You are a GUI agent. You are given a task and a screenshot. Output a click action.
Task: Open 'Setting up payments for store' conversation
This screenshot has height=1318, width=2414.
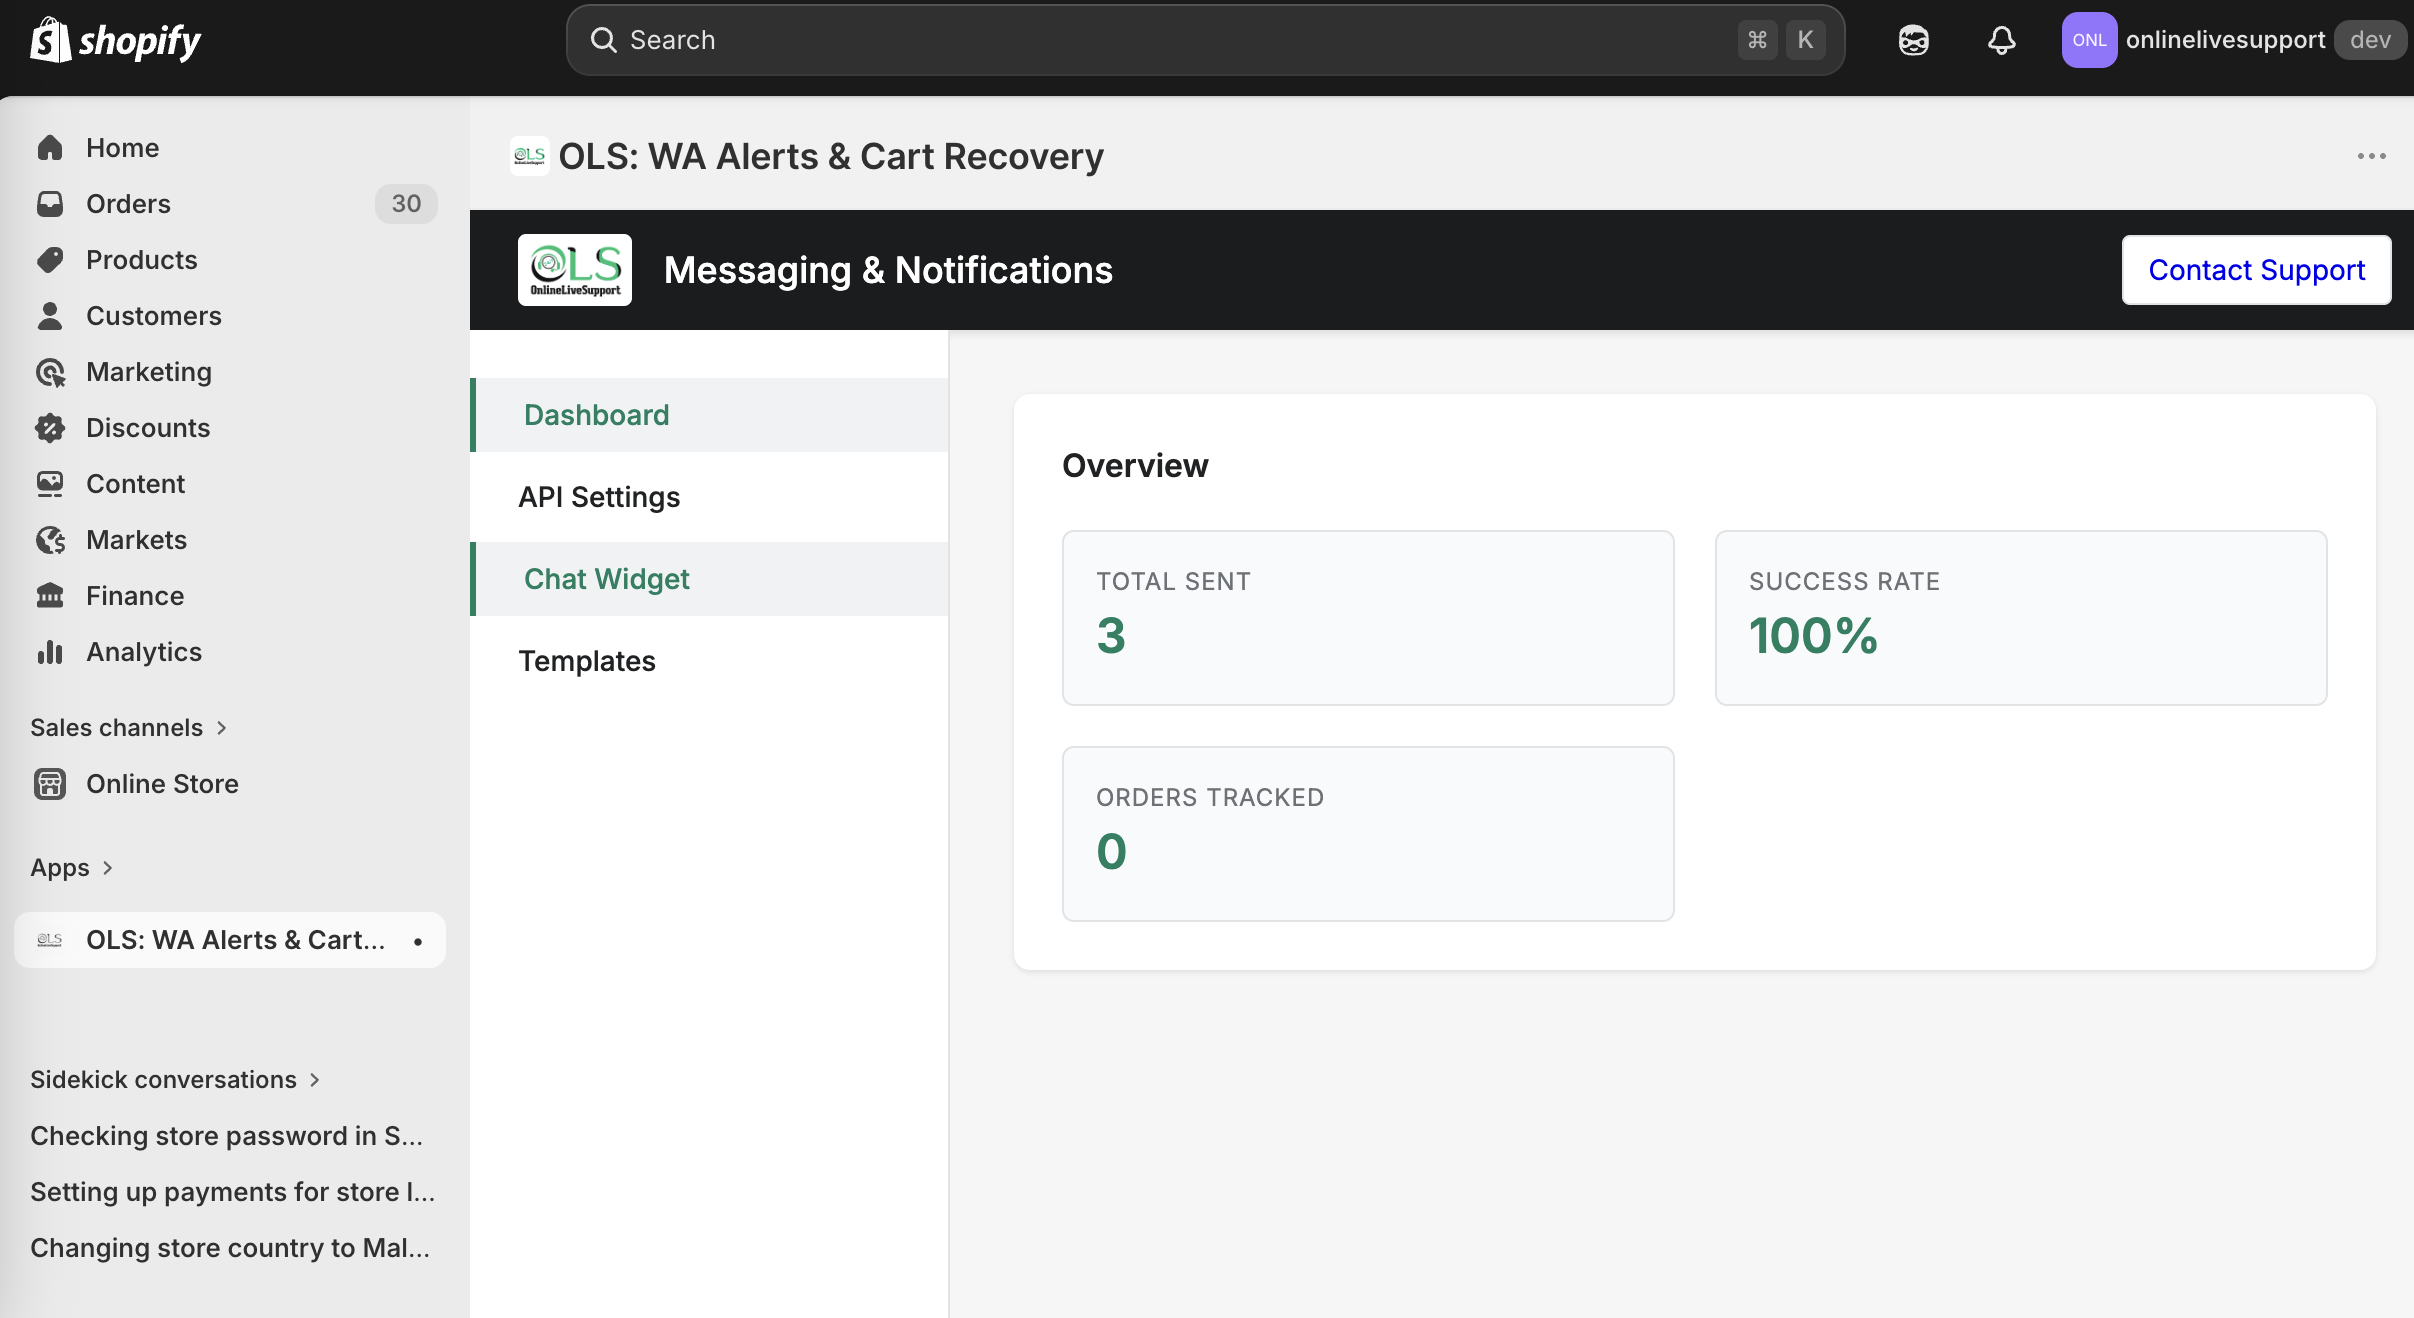pyautogui.click(x=232, y=1192)
